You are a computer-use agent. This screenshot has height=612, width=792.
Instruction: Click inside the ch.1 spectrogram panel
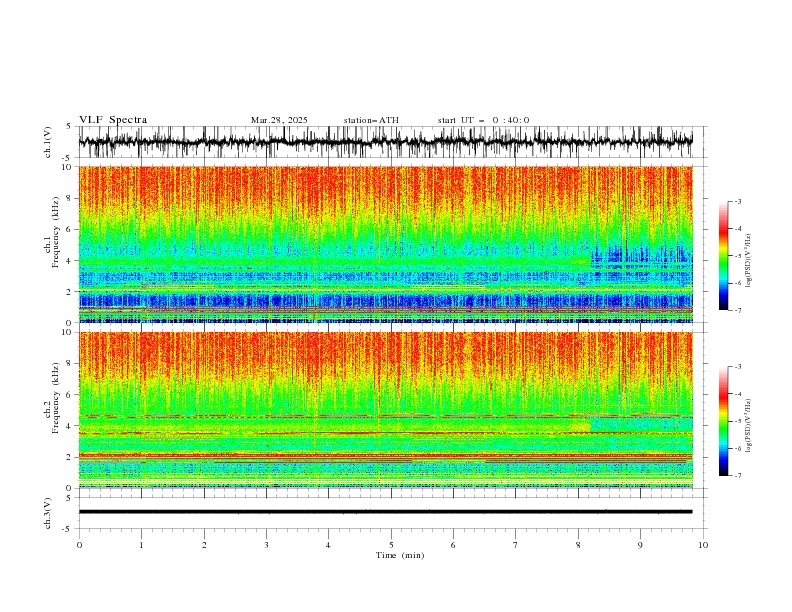click(x=385, y=244)
